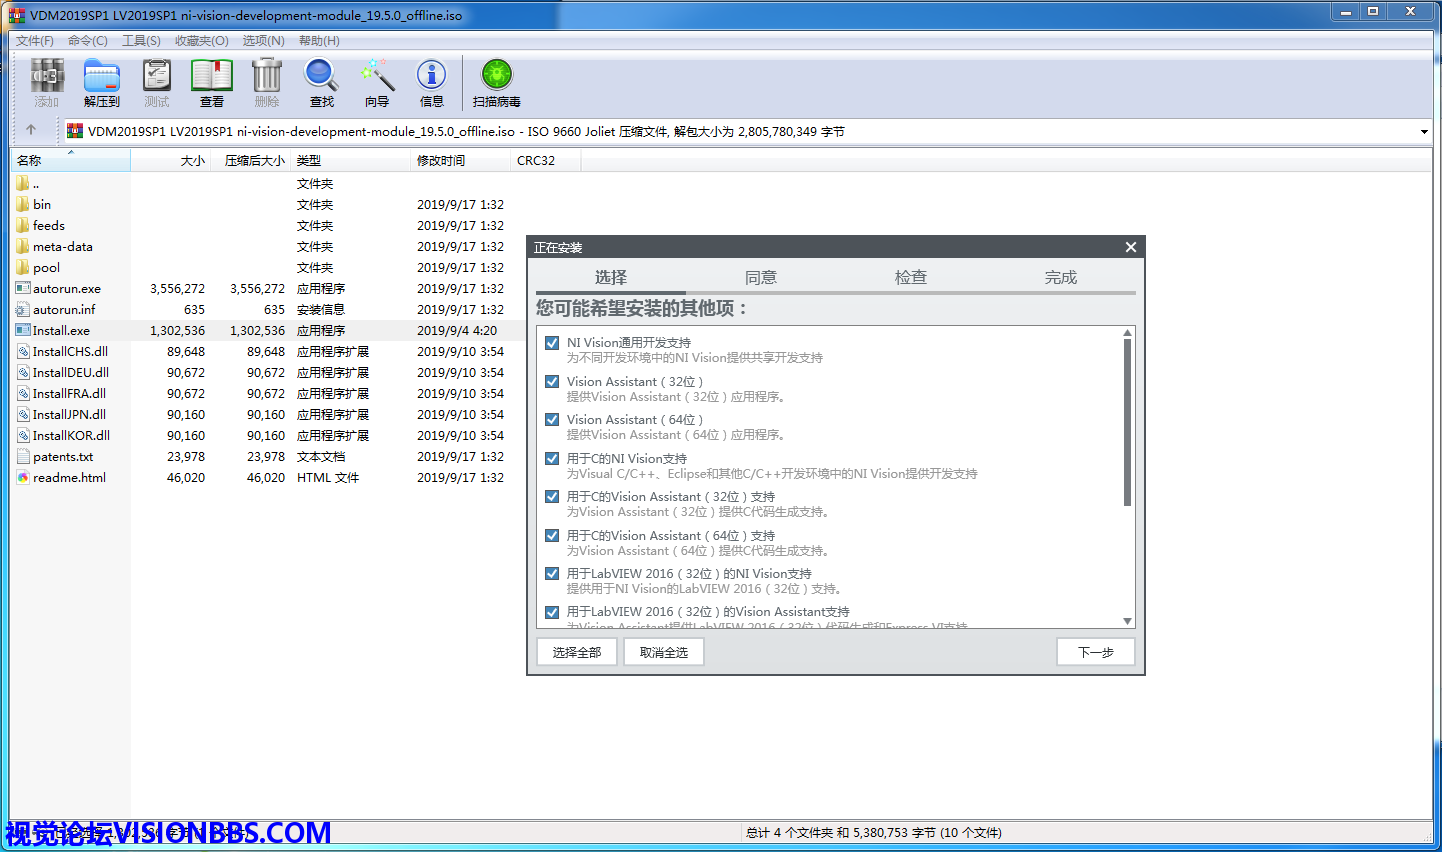Viewport: 1442px width, 852px height.
Task: Click the 下一步 (Next) button
Action: pos(1095,652)
